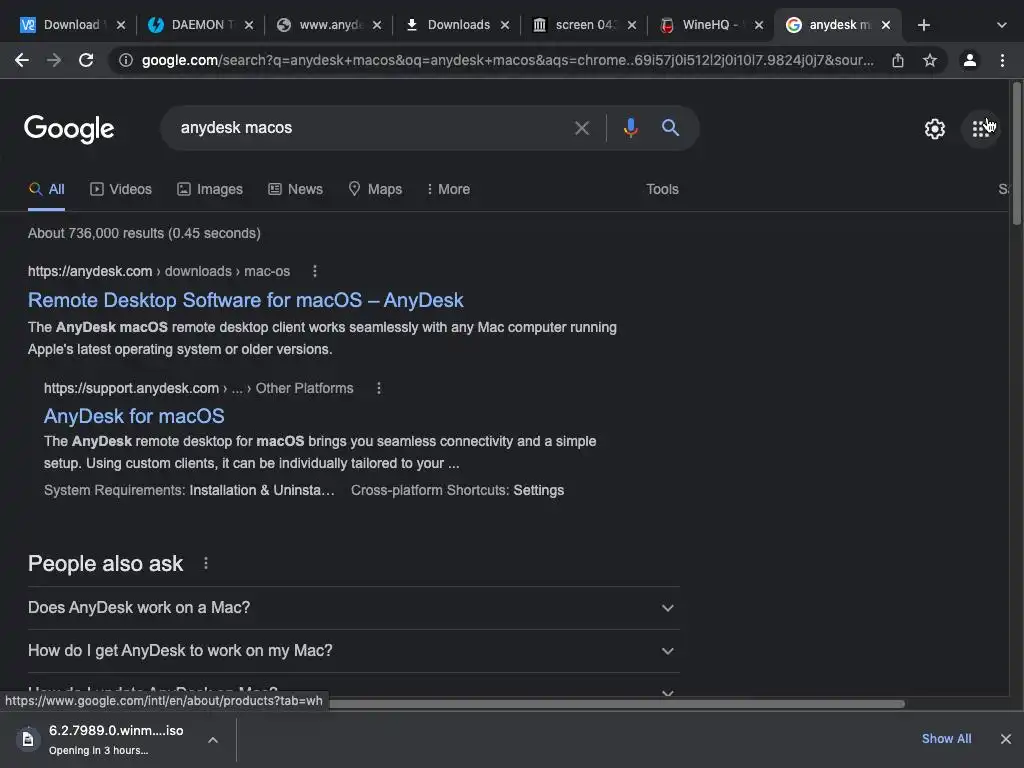This screenshot has width=1024, height=768.
Task: Open the tab search chevron
Action: pos(1002,25)
